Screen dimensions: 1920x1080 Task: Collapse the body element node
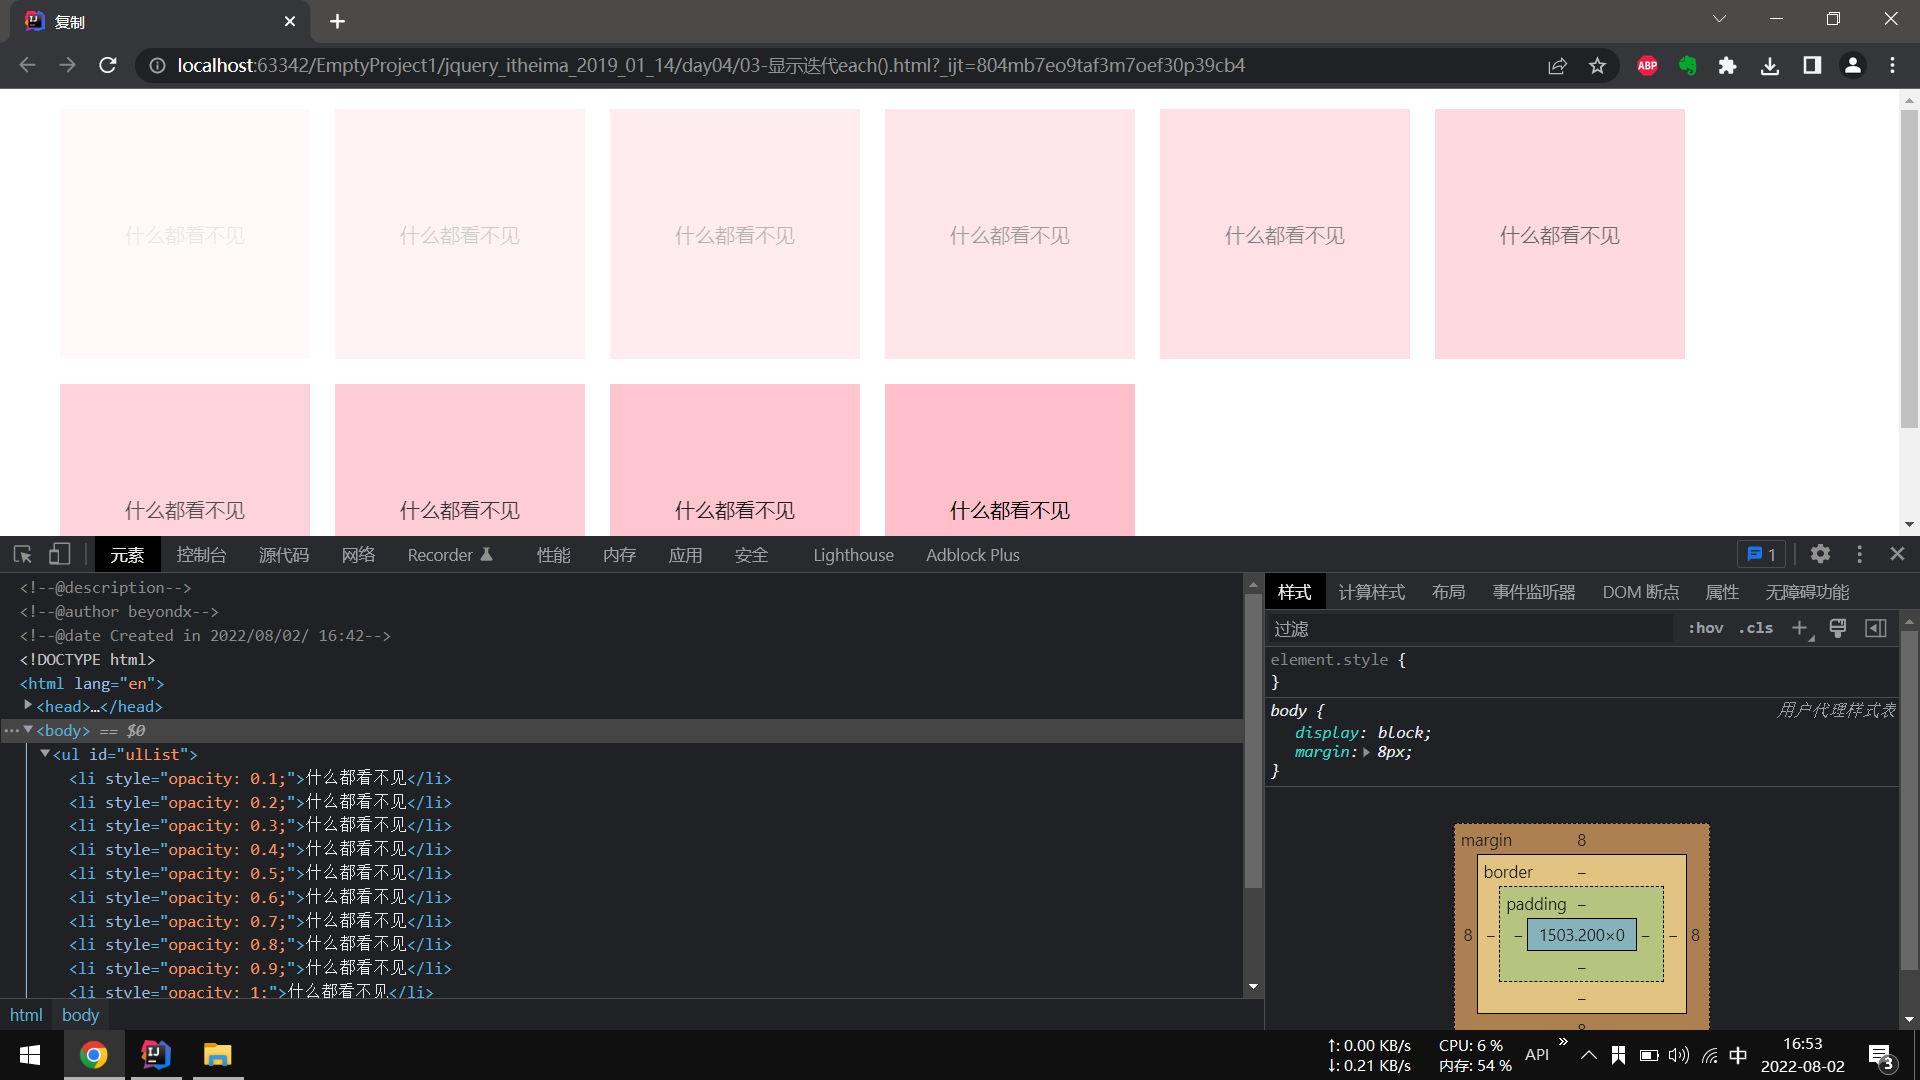tap(28, 730)
